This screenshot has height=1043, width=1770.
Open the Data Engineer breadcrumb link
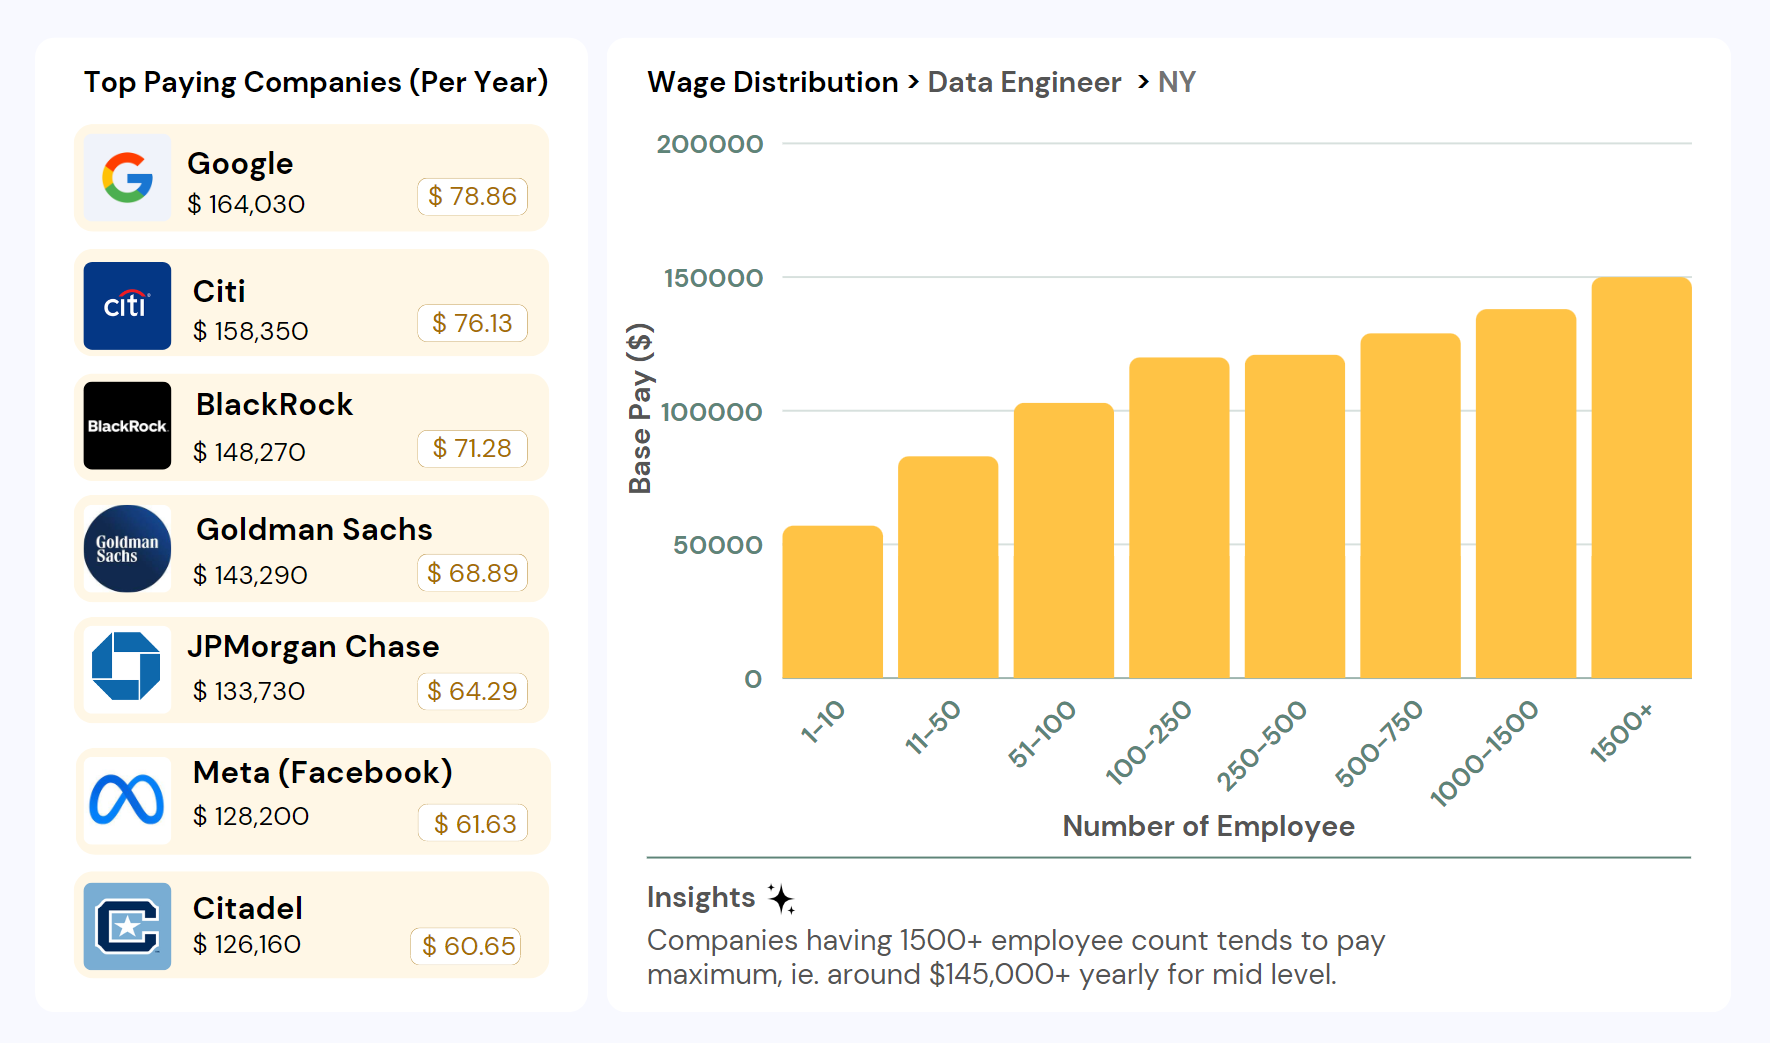click(x=1024, y=82)
